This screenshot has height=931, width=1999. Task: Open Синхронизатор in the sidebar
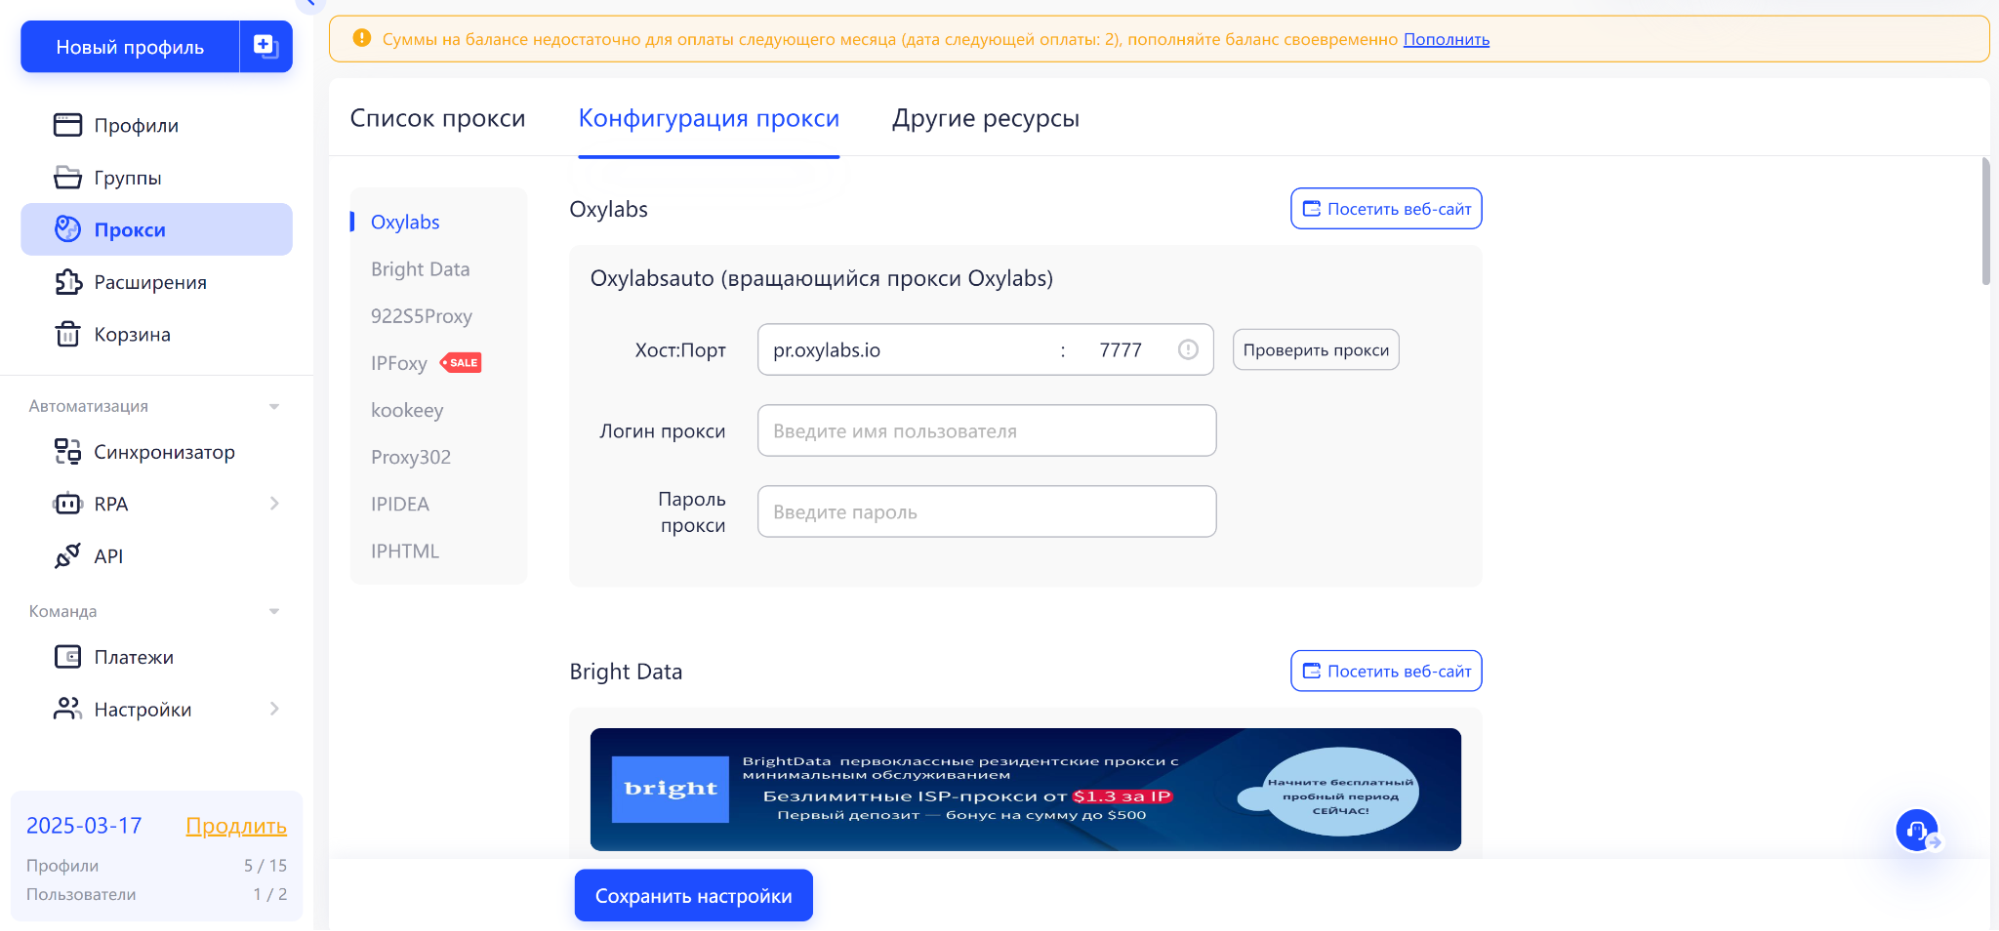[x=164, y=452]
